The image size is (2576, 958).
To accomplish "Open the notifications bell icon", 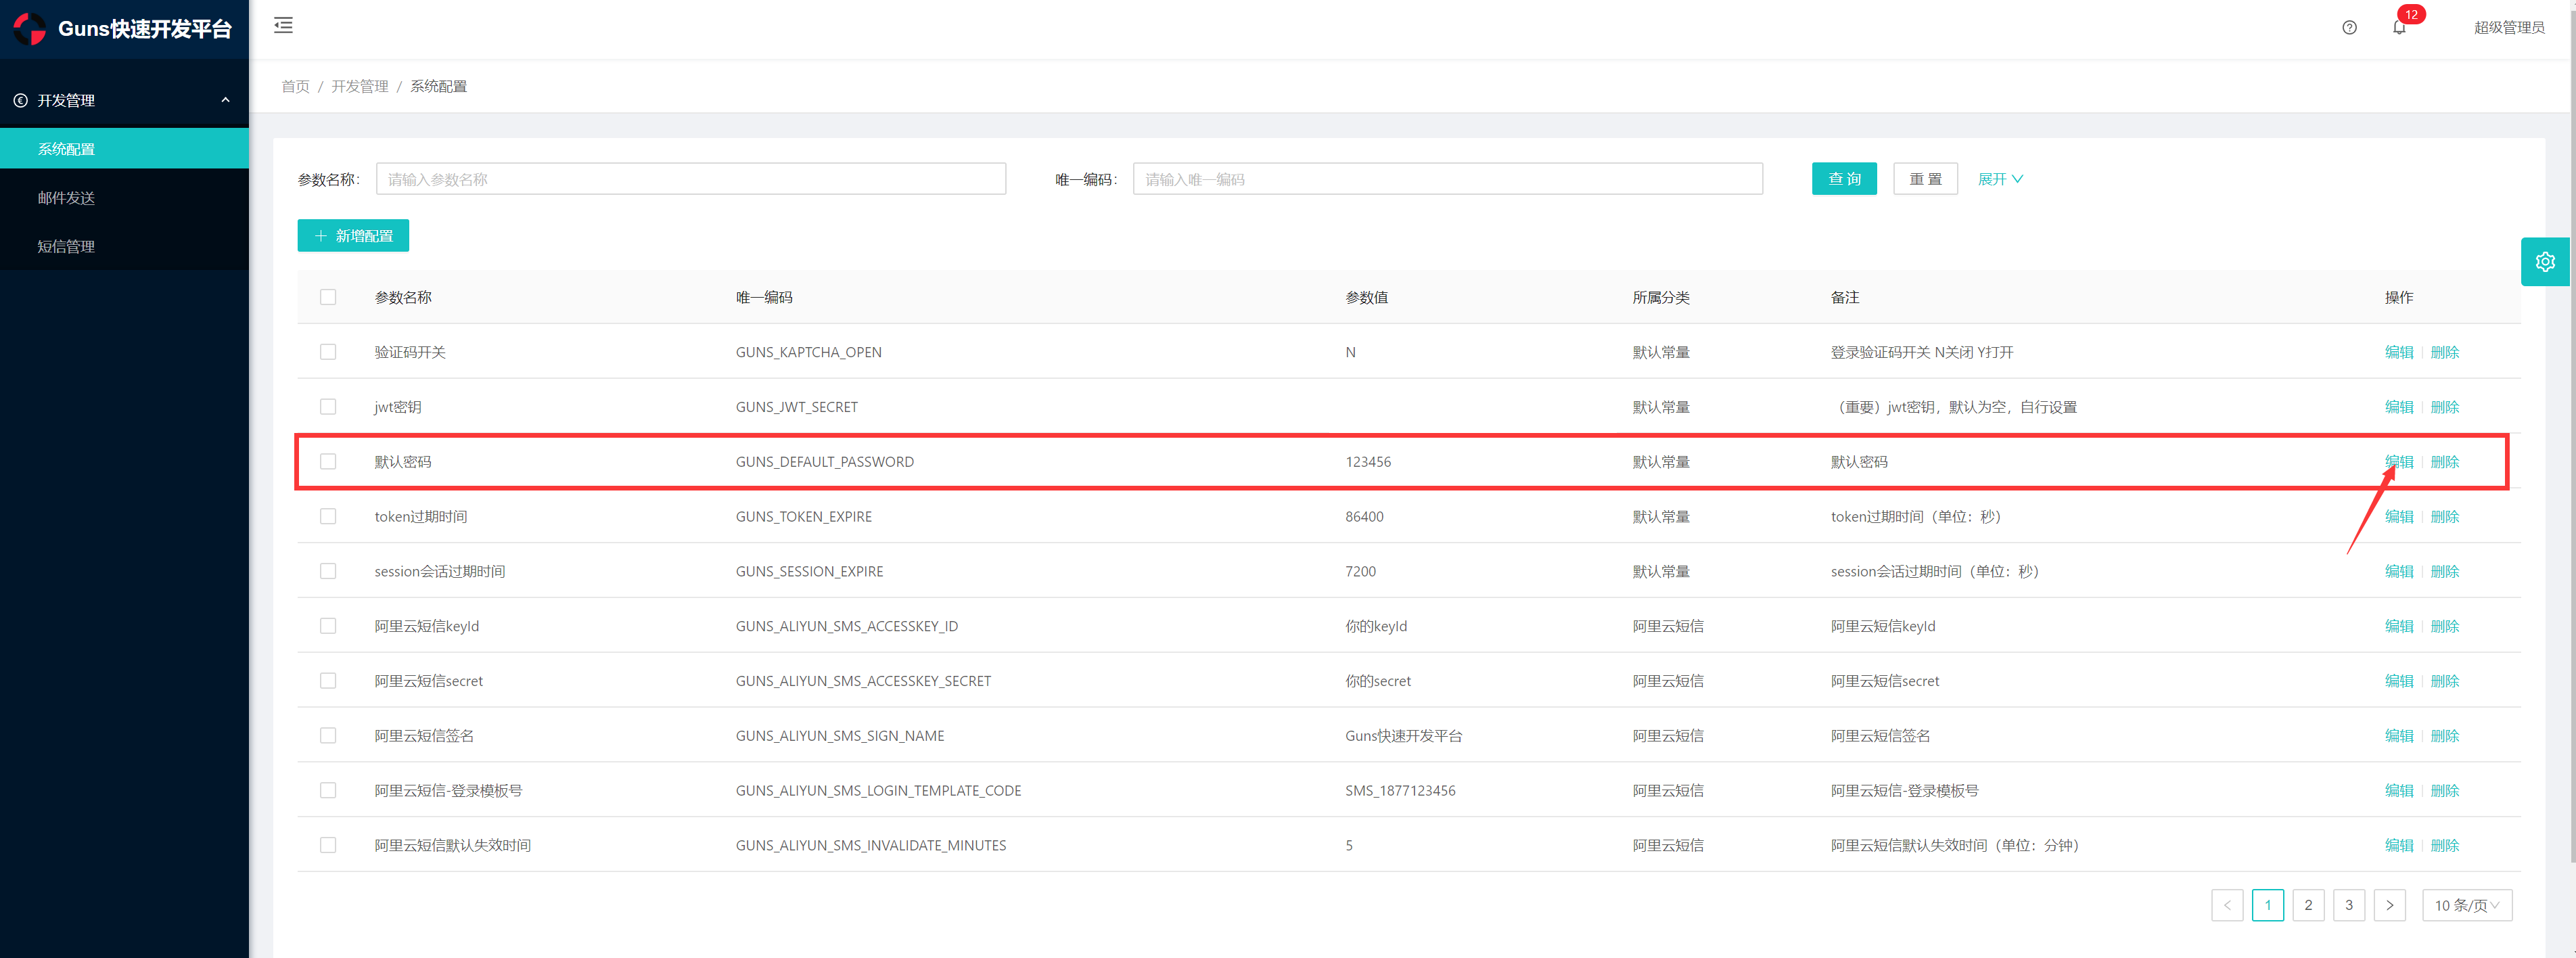I will point(2399,28).
